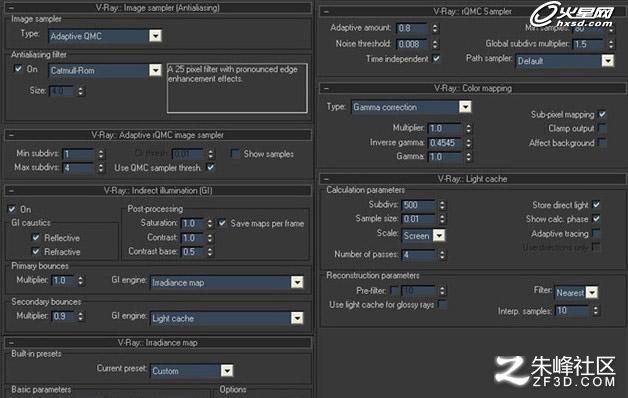Click the Interp. samples value field
The image size is (628, 398).
click(572, 311)
